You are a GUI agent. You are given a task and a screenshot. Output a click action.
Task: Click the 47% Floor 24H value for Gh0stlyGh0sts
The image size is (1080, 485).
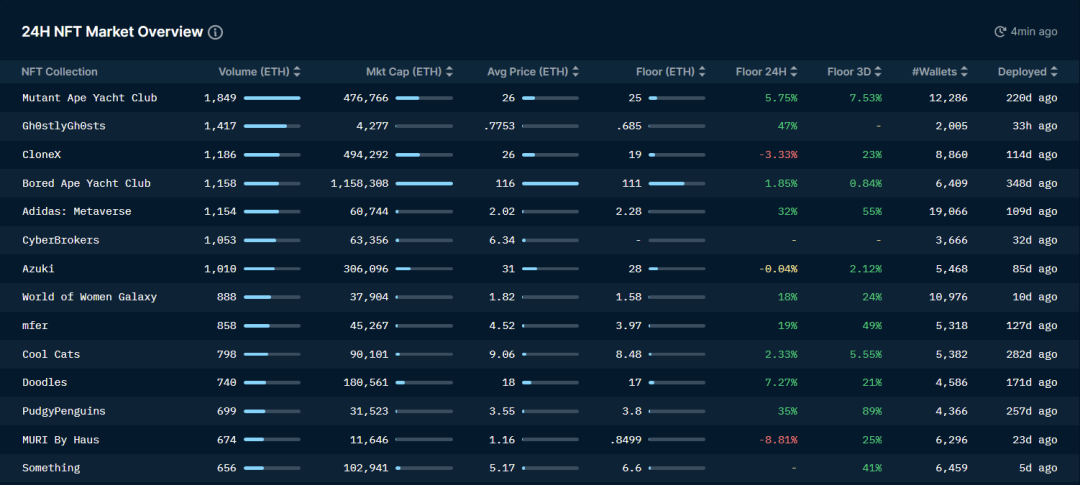(x=788, y=126)
